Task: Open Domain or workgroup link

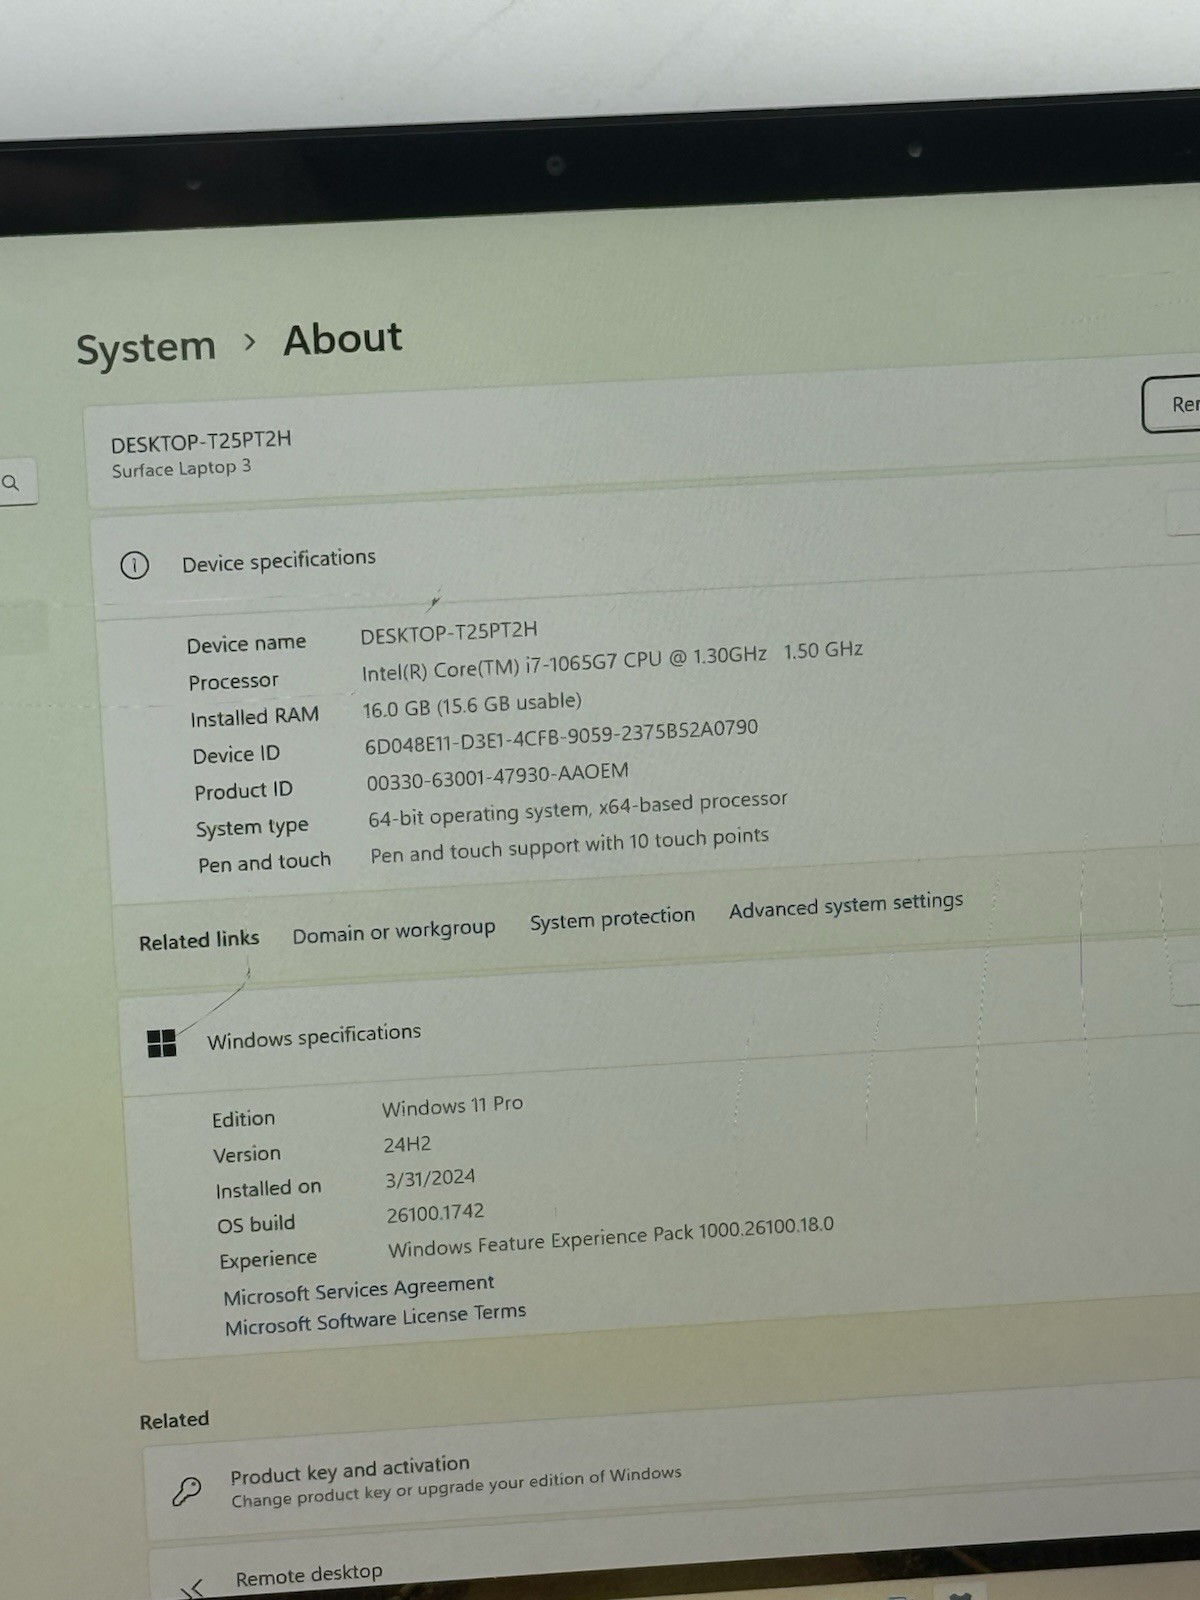Action: coord(394,932)
